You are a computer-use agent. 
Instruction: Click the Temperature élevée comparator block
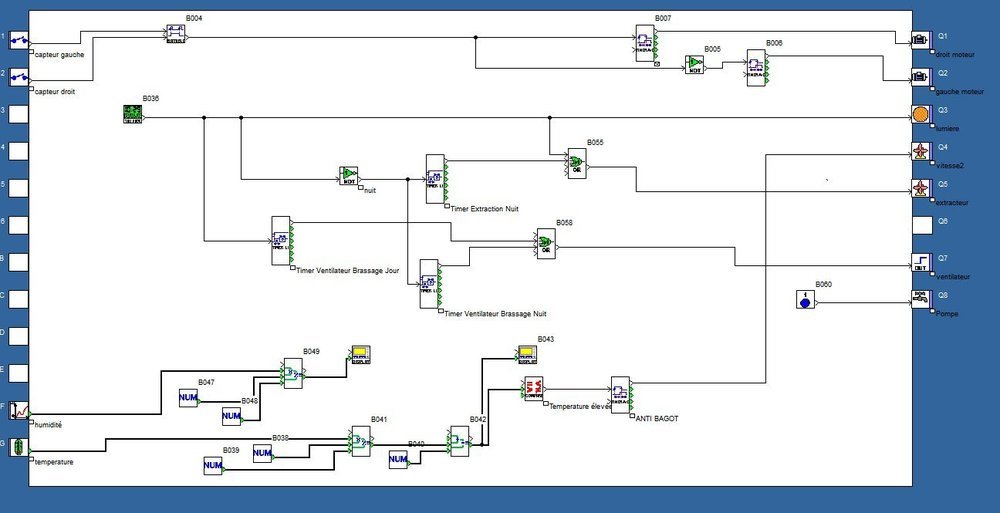pos(534,389)
